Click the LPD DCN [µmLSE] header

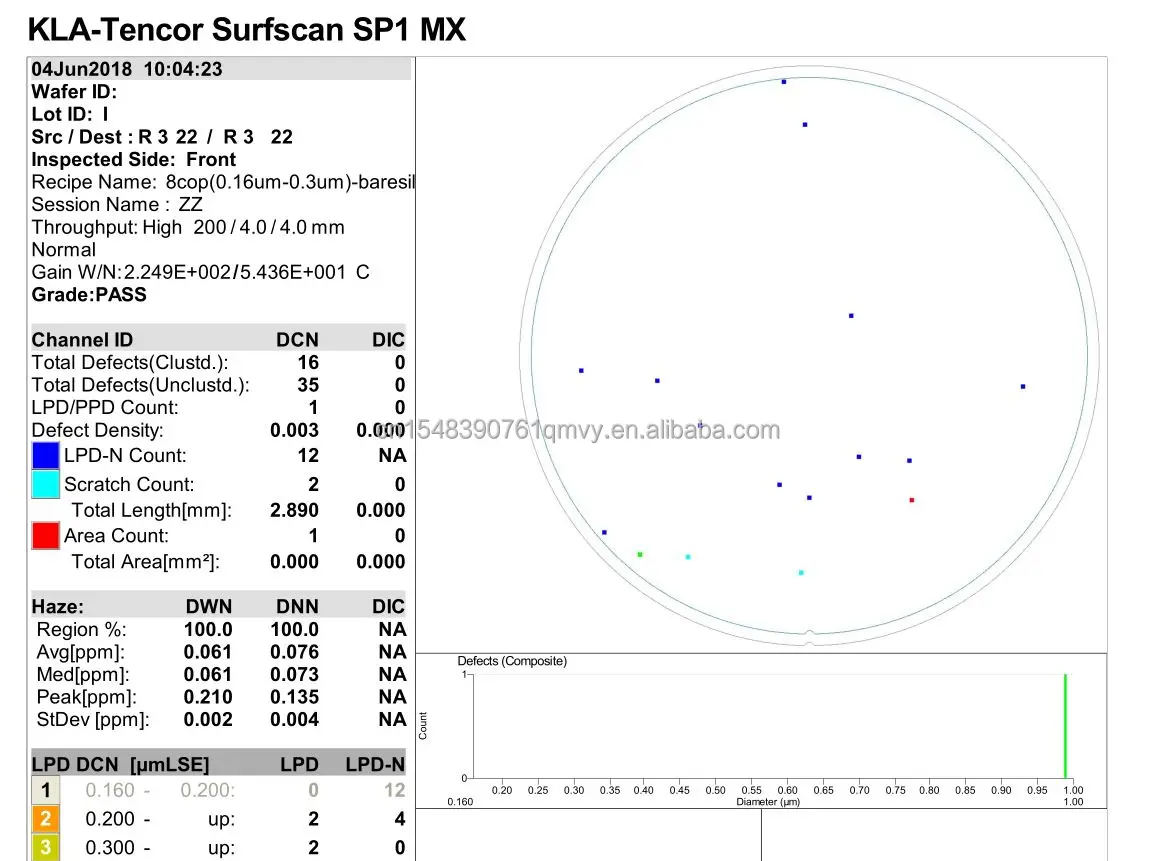pyautogui.click(x=121, y=765)
